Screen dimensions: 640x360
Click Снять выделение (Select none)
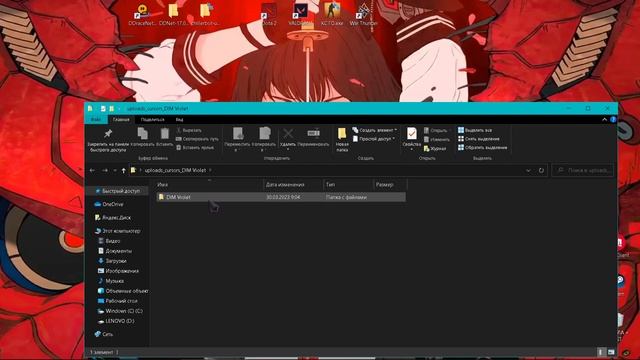click(478, 139)
